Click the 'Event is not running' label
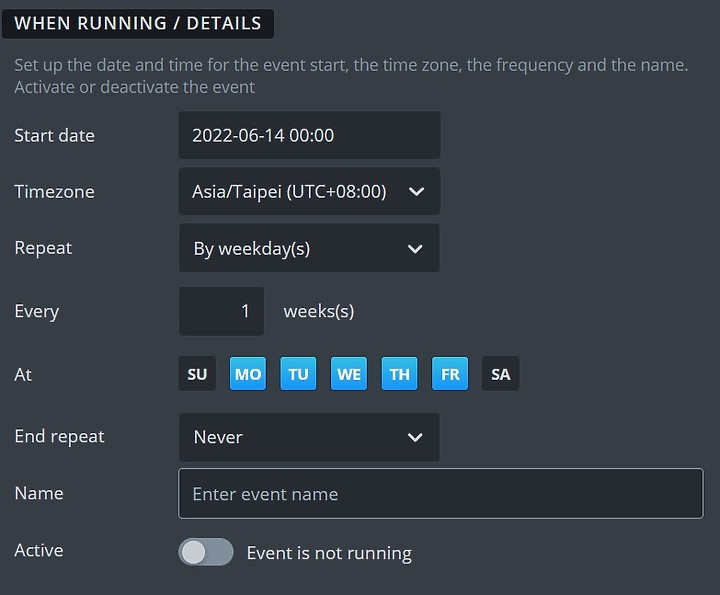Viewport: 720px width, 595px height. 329,553
